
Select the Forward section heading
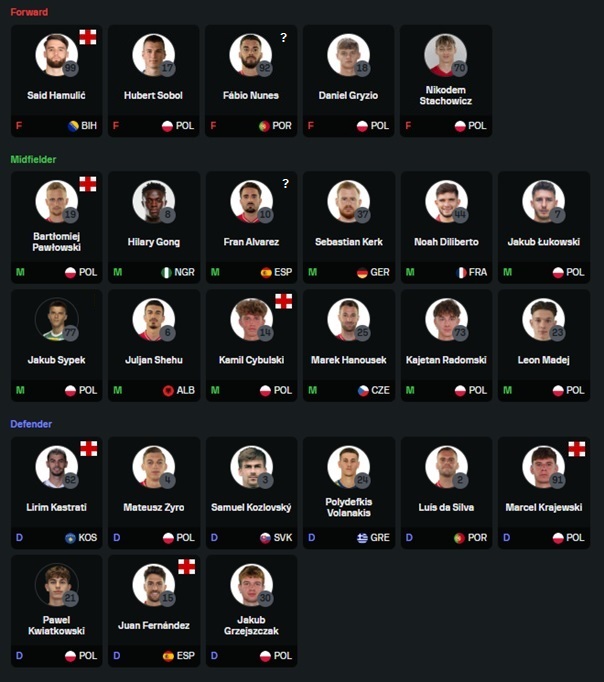pyautogui.click(x=29, y=12)
